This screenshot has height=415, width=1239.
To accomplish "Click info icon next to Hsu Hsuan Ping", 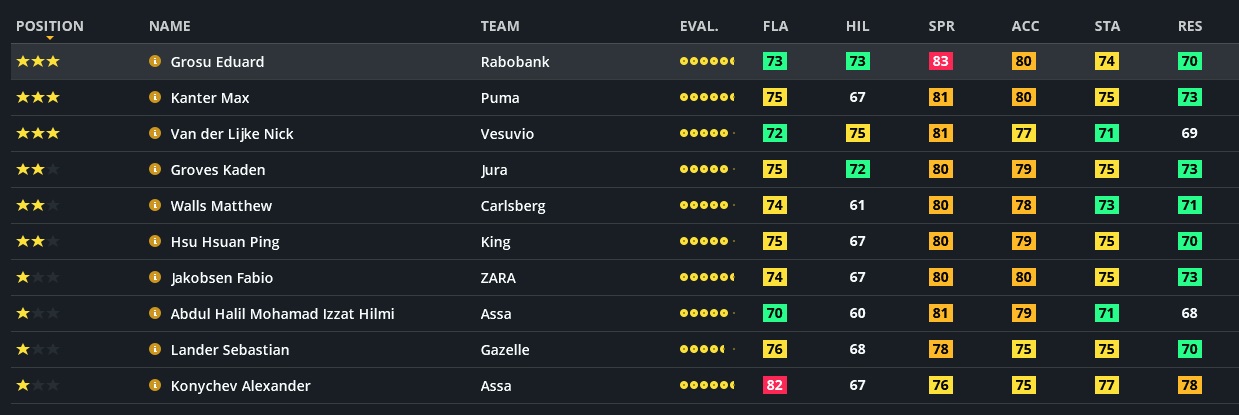I will (x=155, y=242).
